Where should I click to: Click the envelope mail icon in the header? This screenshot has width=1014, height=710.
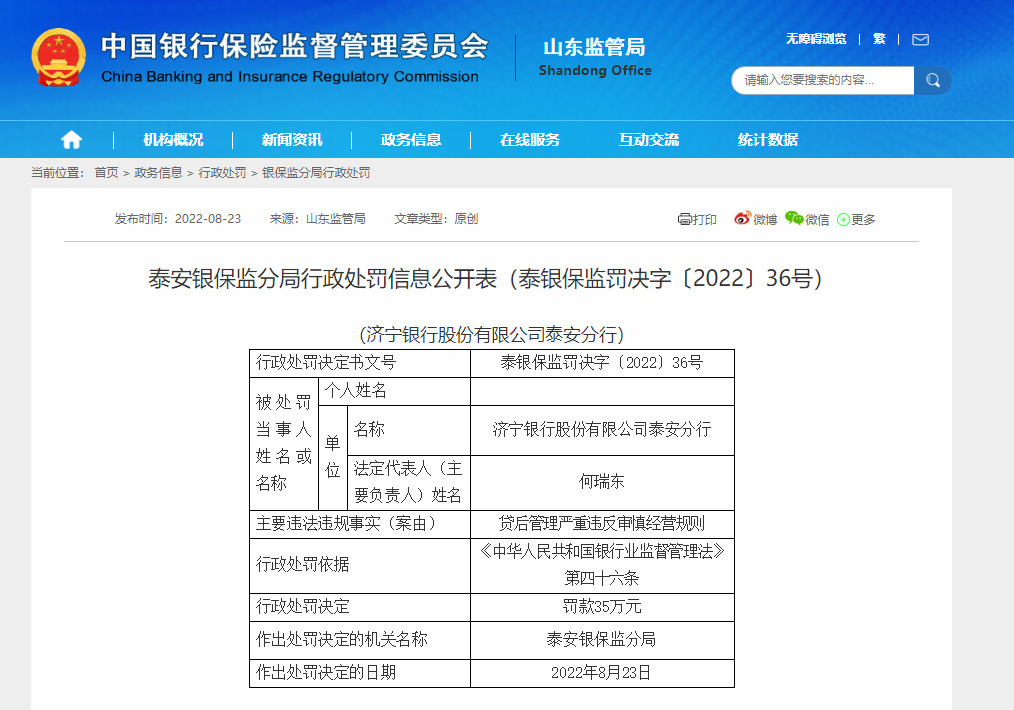(x=919, y=39)
